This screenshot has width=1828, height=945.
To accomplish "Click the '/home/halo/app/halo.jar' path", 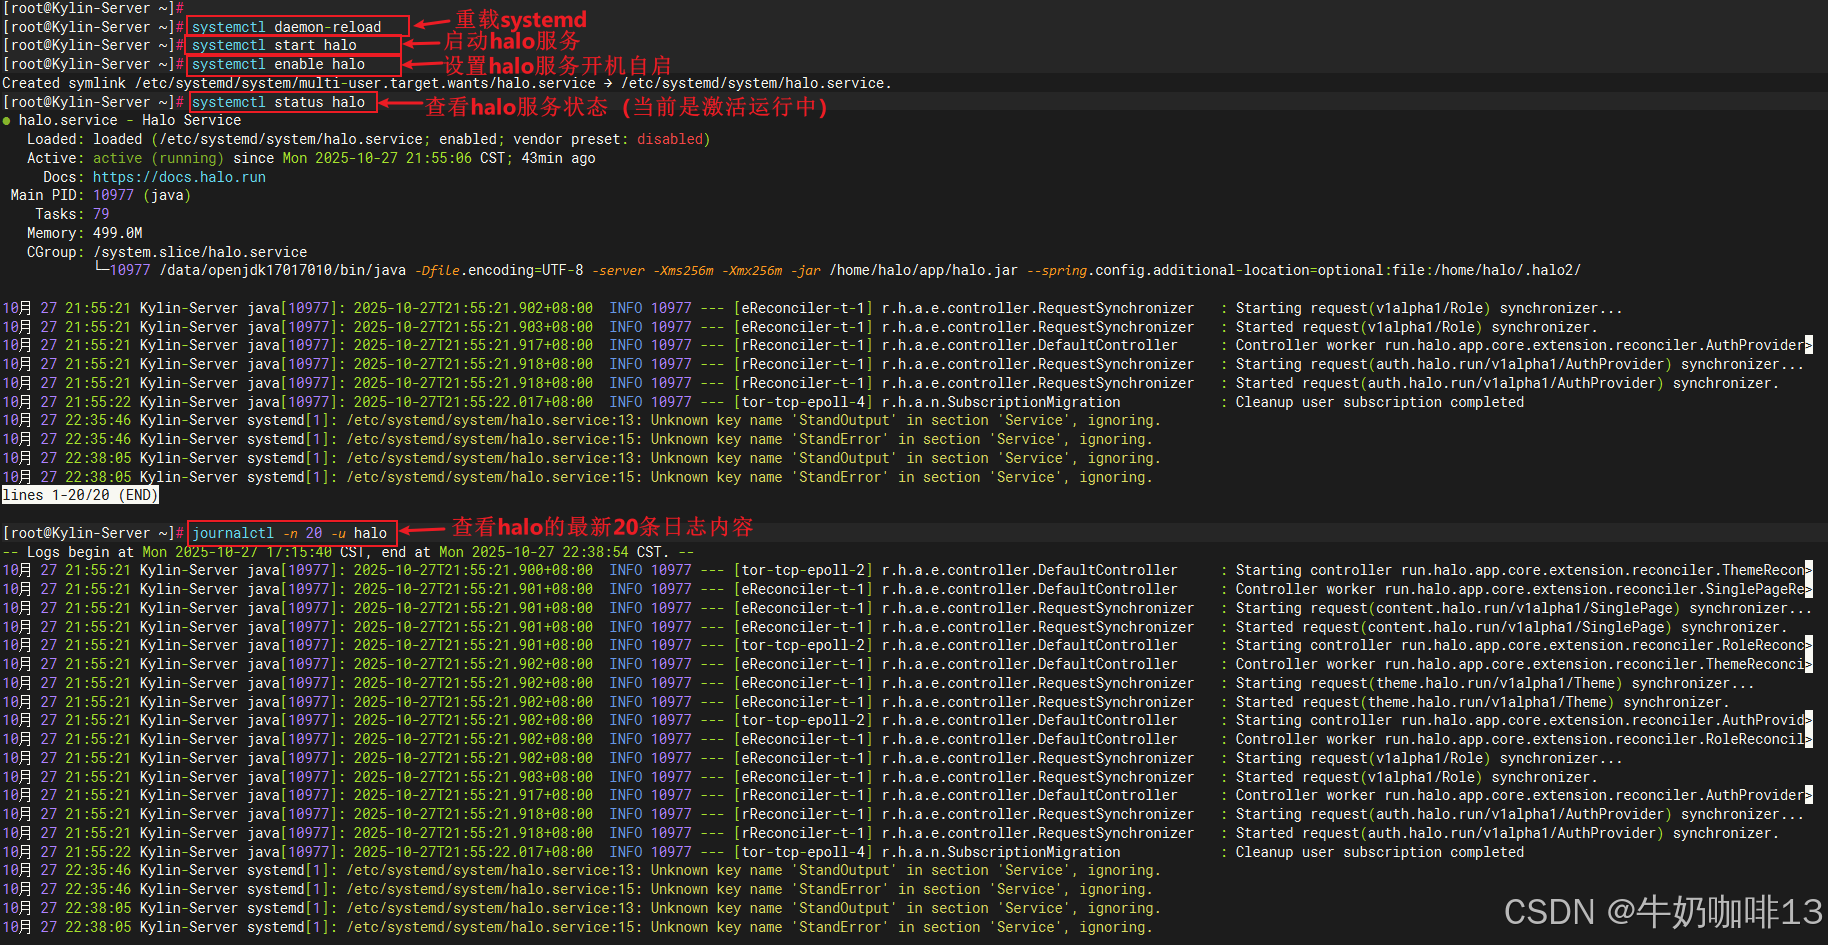I will coord(923,270).
